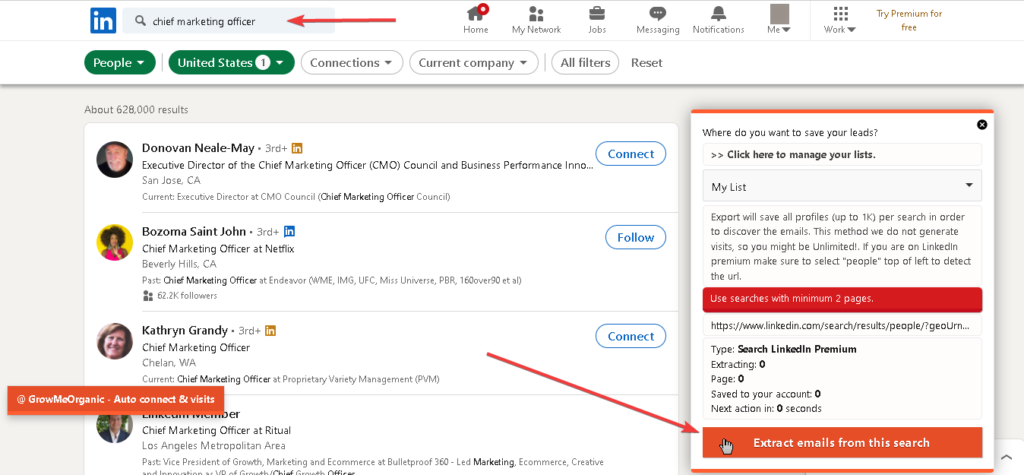Screen dimensions: 1024x475
Task: Open the My List dropdown
Action: click(x=842, y=187)
